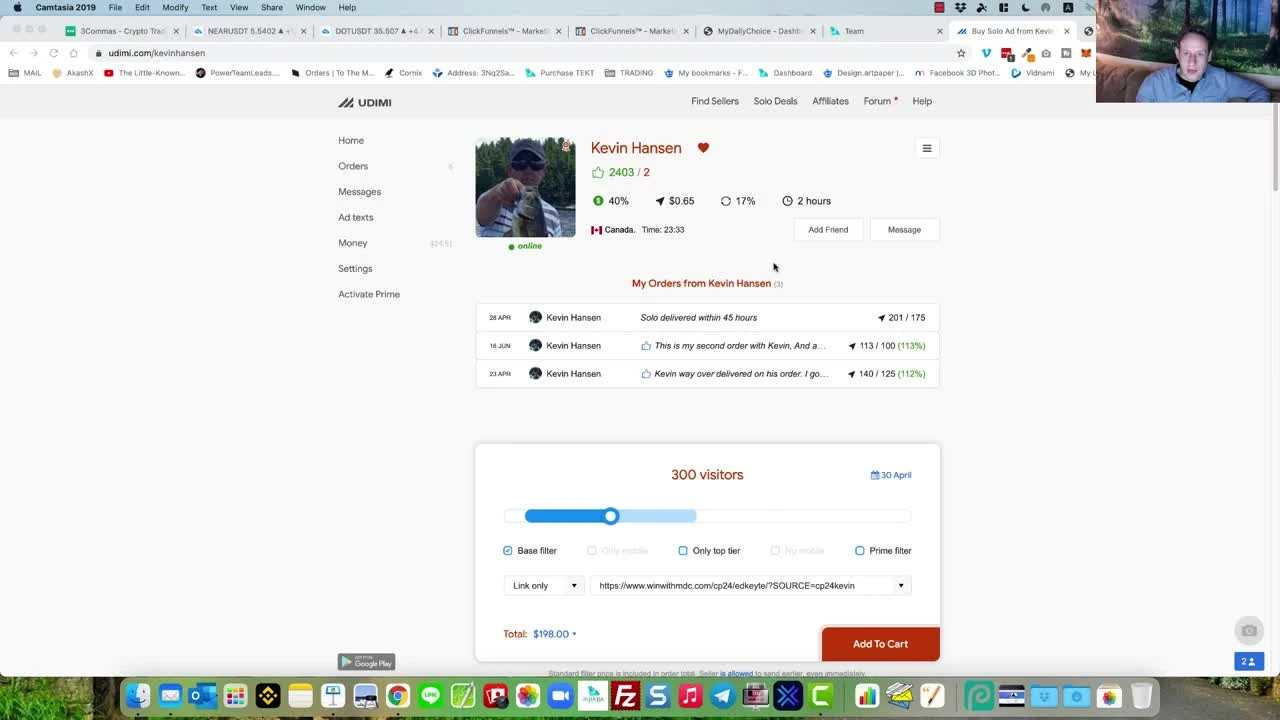Click the price arrow icon beside $0.65

tap(660, 201)
